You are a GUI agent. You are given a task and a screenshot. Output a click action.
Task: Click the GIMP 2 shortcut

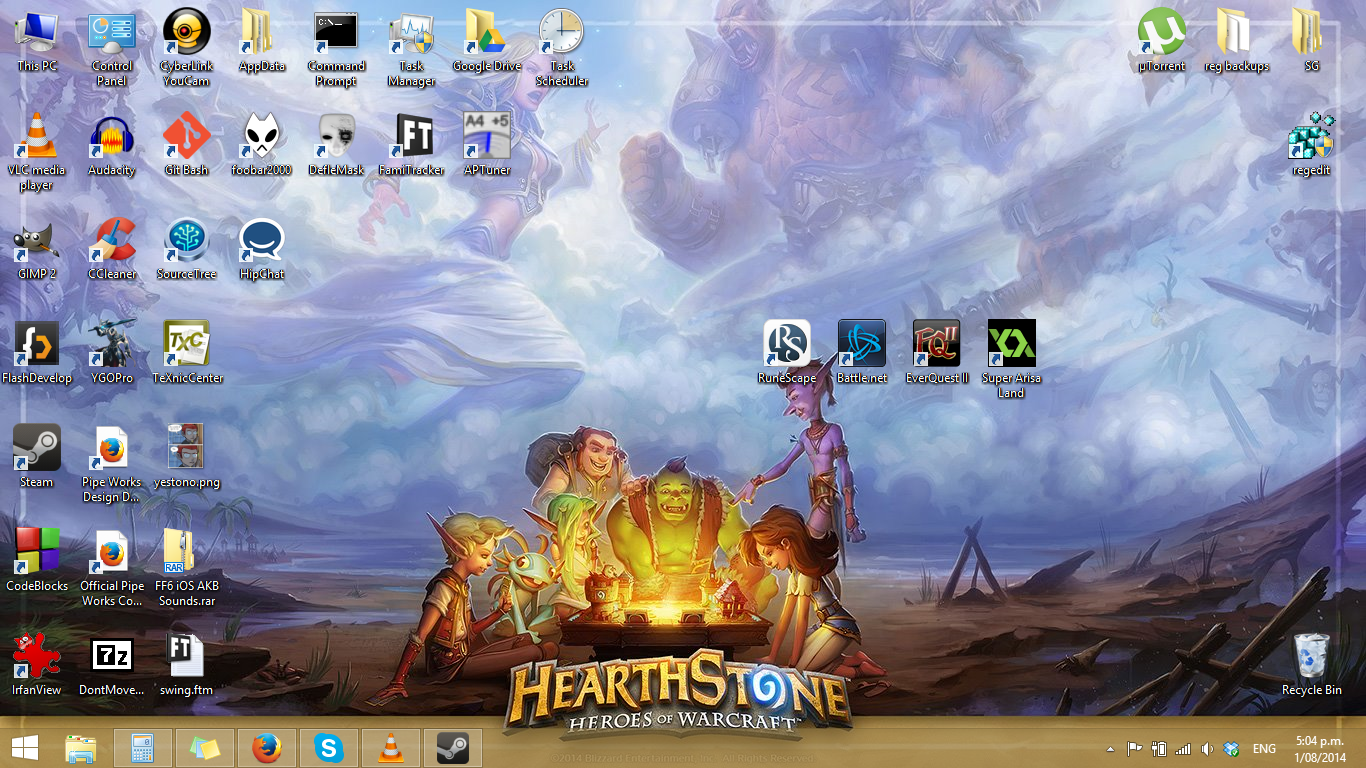[x=37, y=249]
